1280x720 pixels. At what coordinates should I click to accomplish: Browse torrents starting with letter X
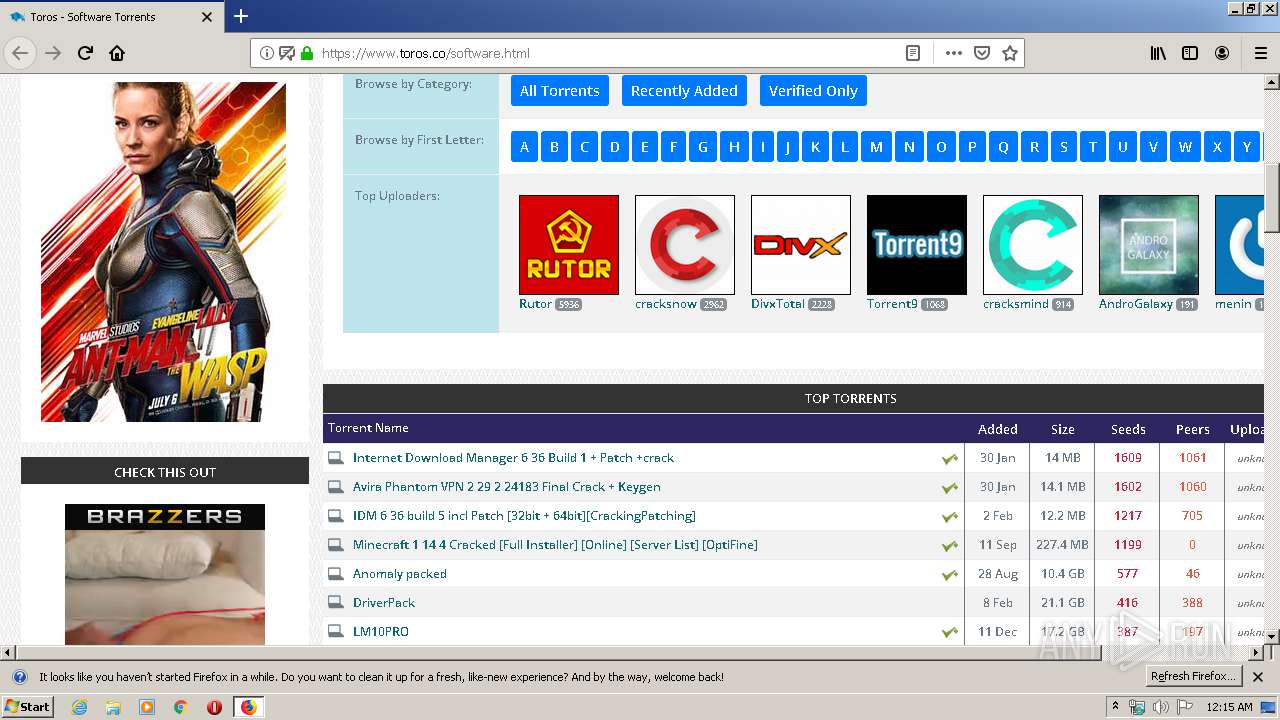coord(1217,147)
